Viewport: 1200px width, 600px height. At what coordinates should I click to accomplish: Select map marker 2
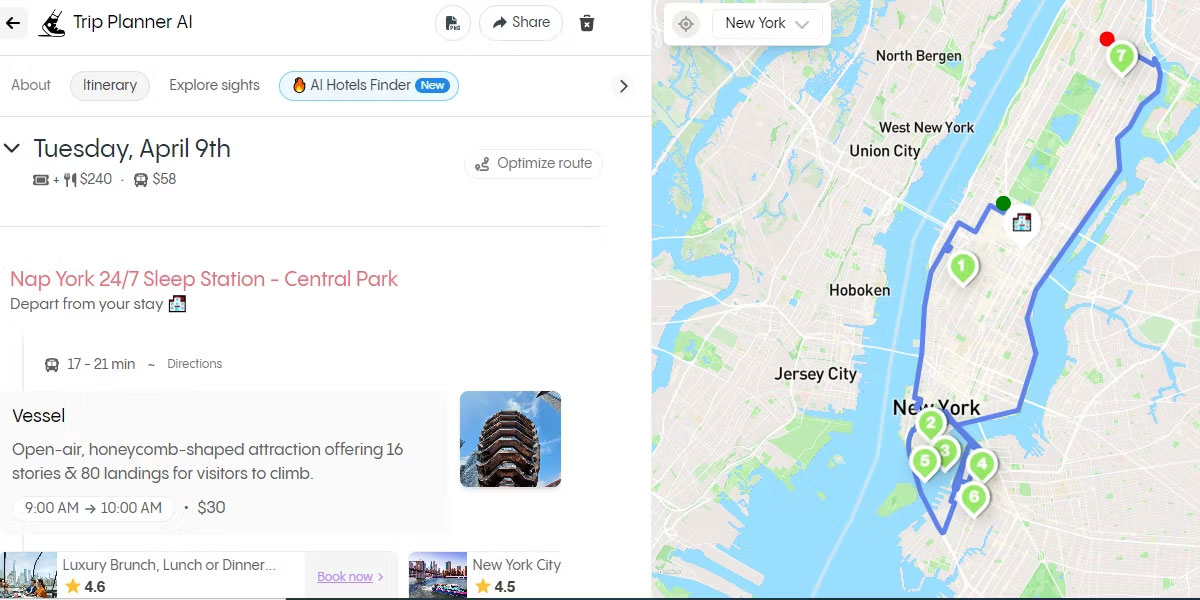coord(930,424)
